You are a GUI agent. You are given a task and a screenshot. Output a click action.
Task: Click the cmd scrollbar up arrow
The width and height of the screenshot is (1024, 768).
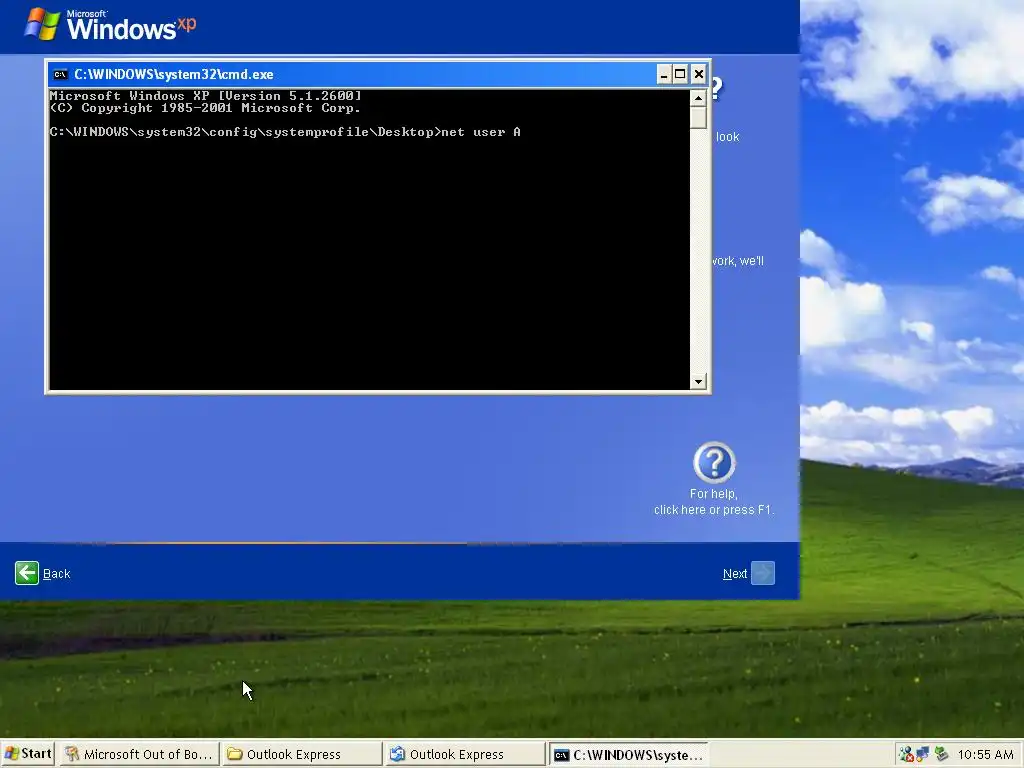click(x=698, y=98)
